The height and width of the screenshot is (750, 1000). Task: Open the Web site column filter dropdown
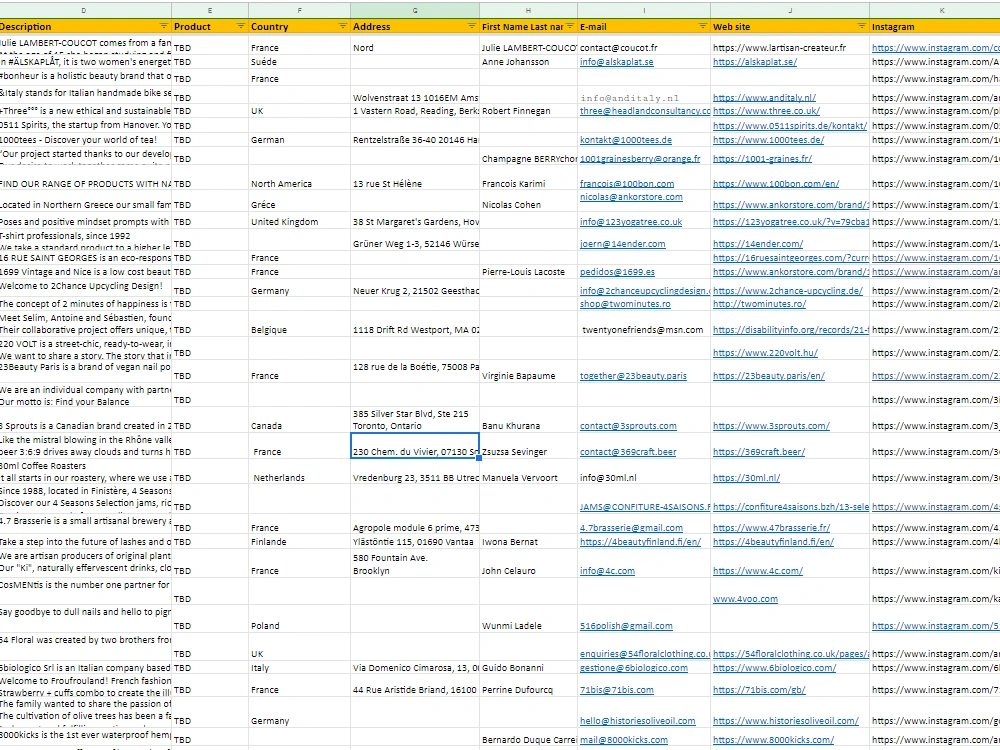tap(862, 26)
